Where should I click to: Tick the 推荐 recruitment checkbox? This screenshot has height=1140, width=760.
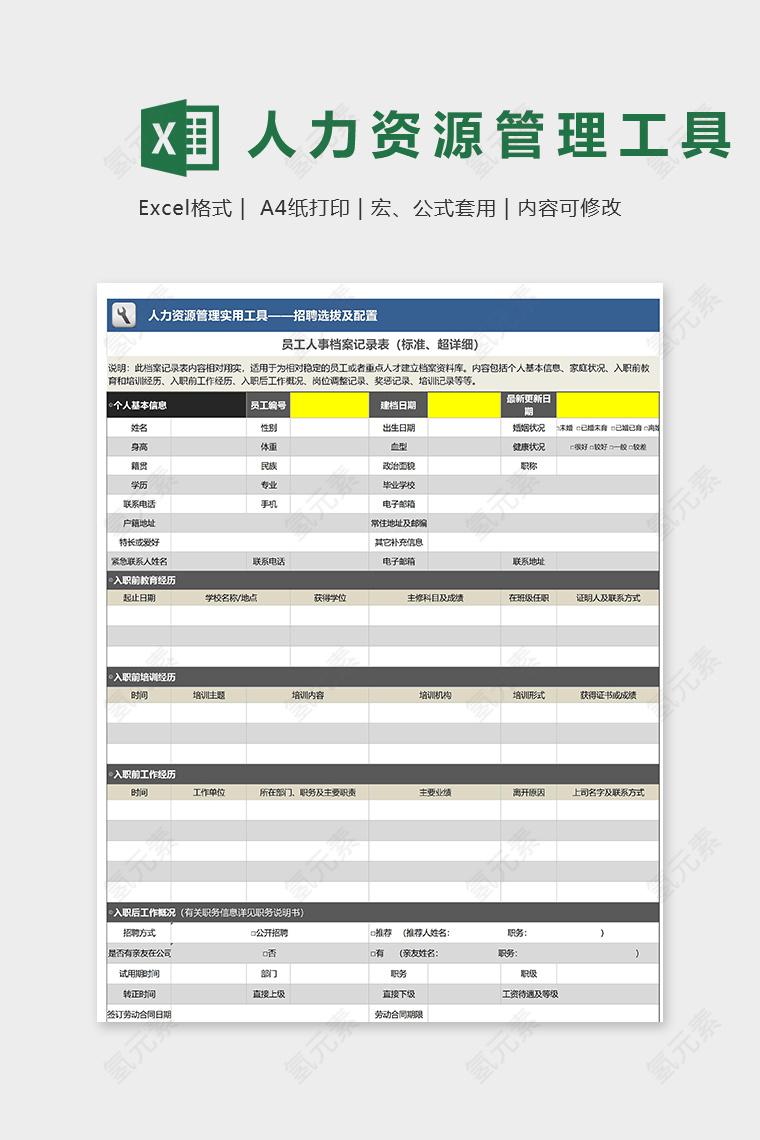[x=373, y=934]
